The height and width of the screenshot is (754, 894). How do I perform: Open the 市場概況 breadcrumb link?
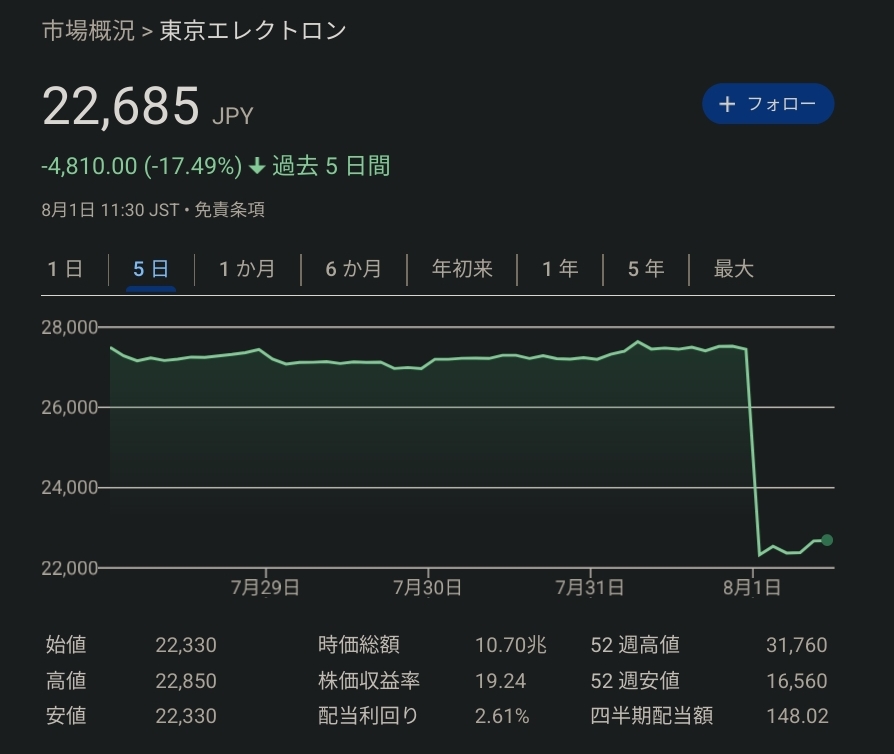point(88,30)
